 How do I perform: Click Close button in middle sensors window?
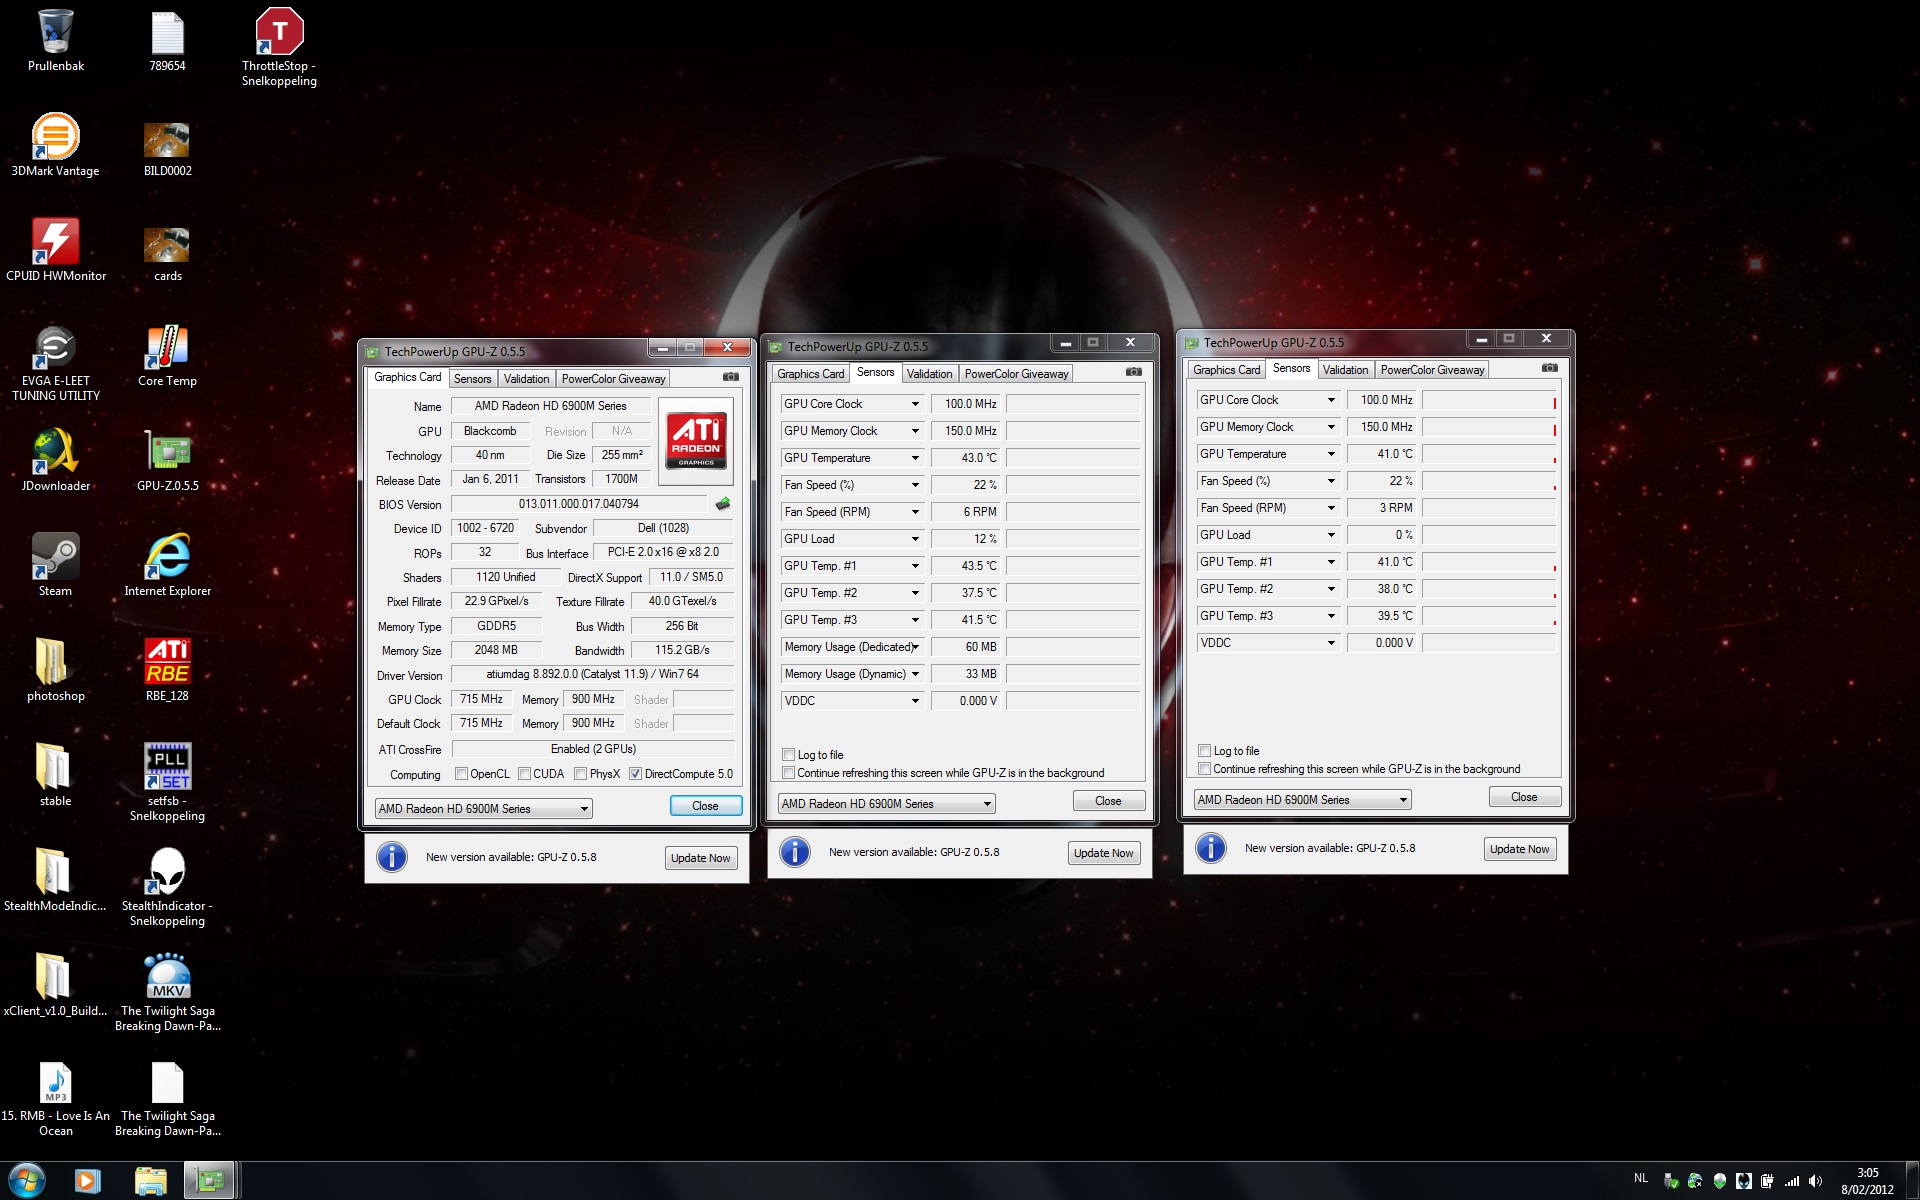1108,801
